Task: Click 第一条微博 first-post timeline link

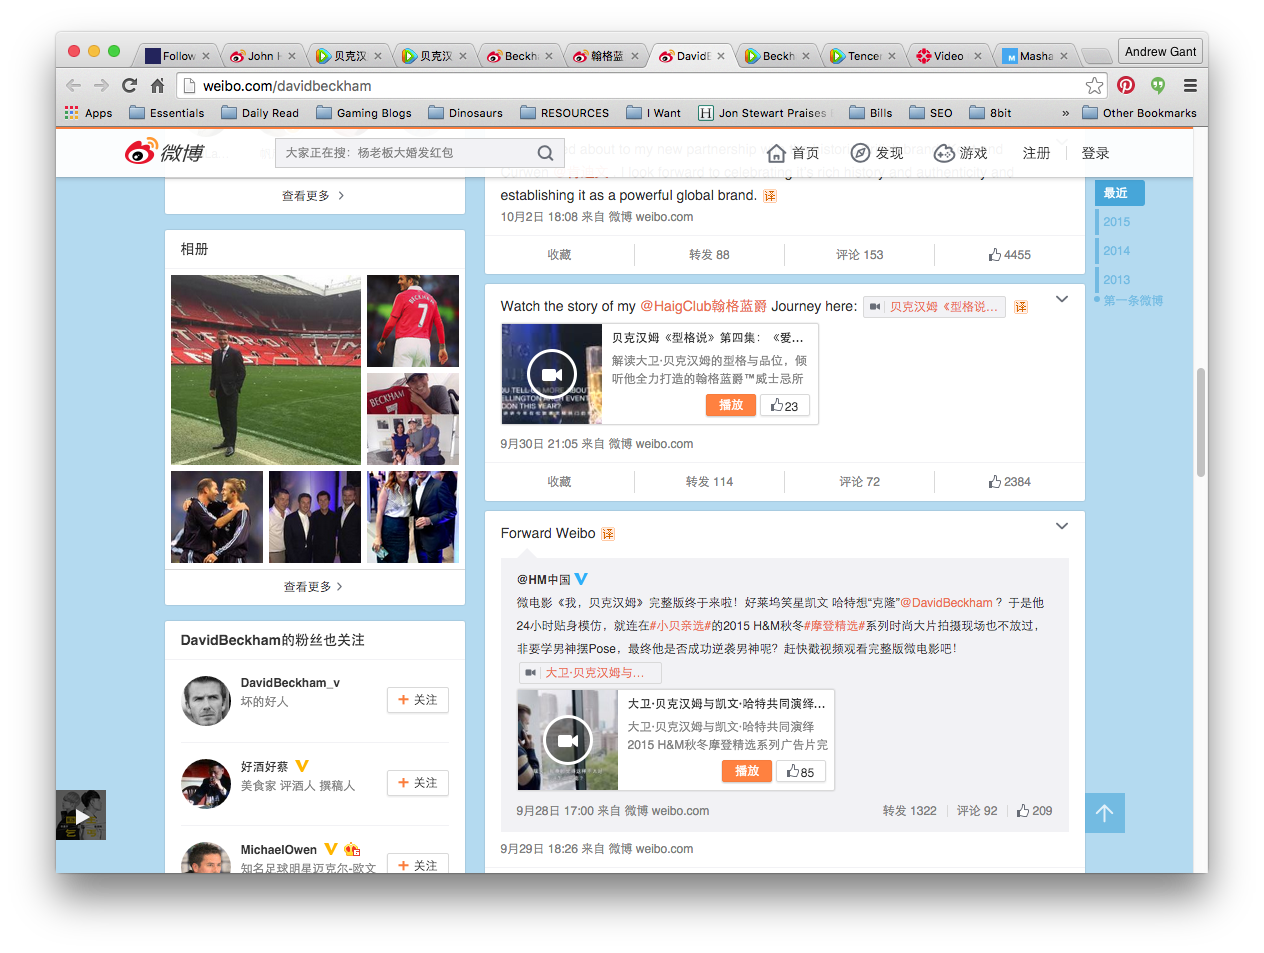Action: [x=1133, y=300]
